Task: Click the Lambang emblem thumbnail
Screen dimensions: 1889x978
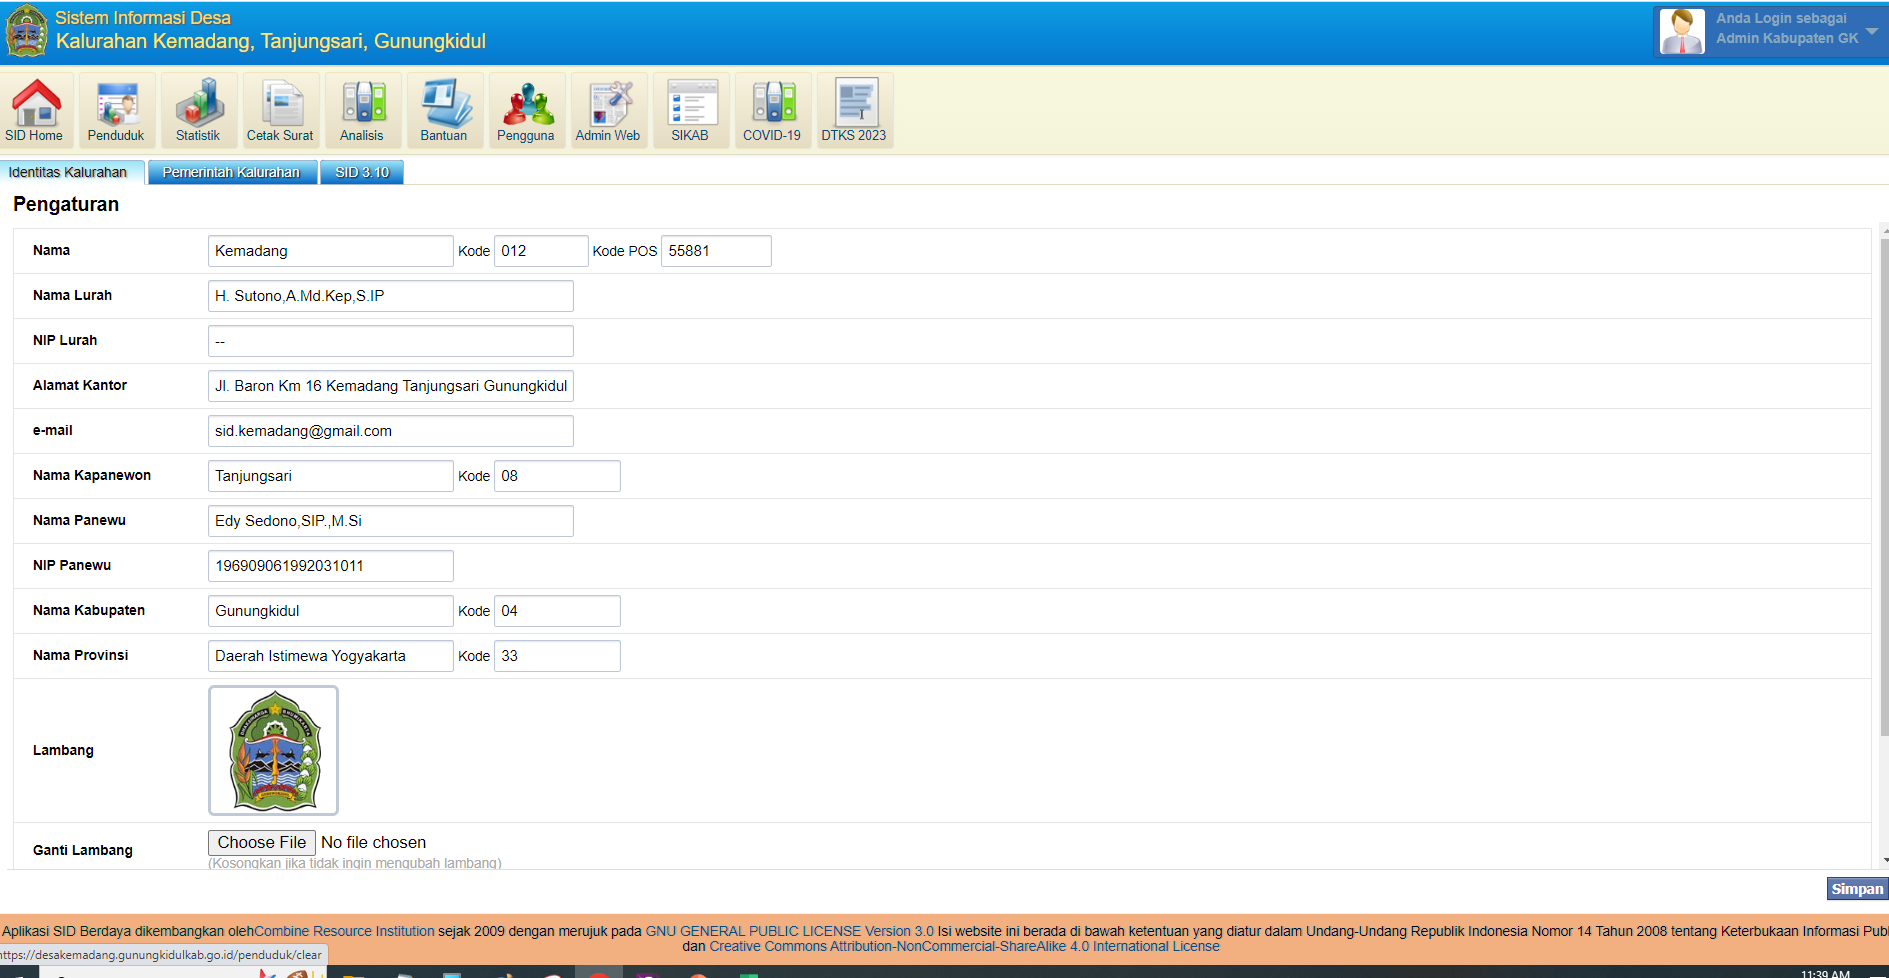Action: click(273, 750)
